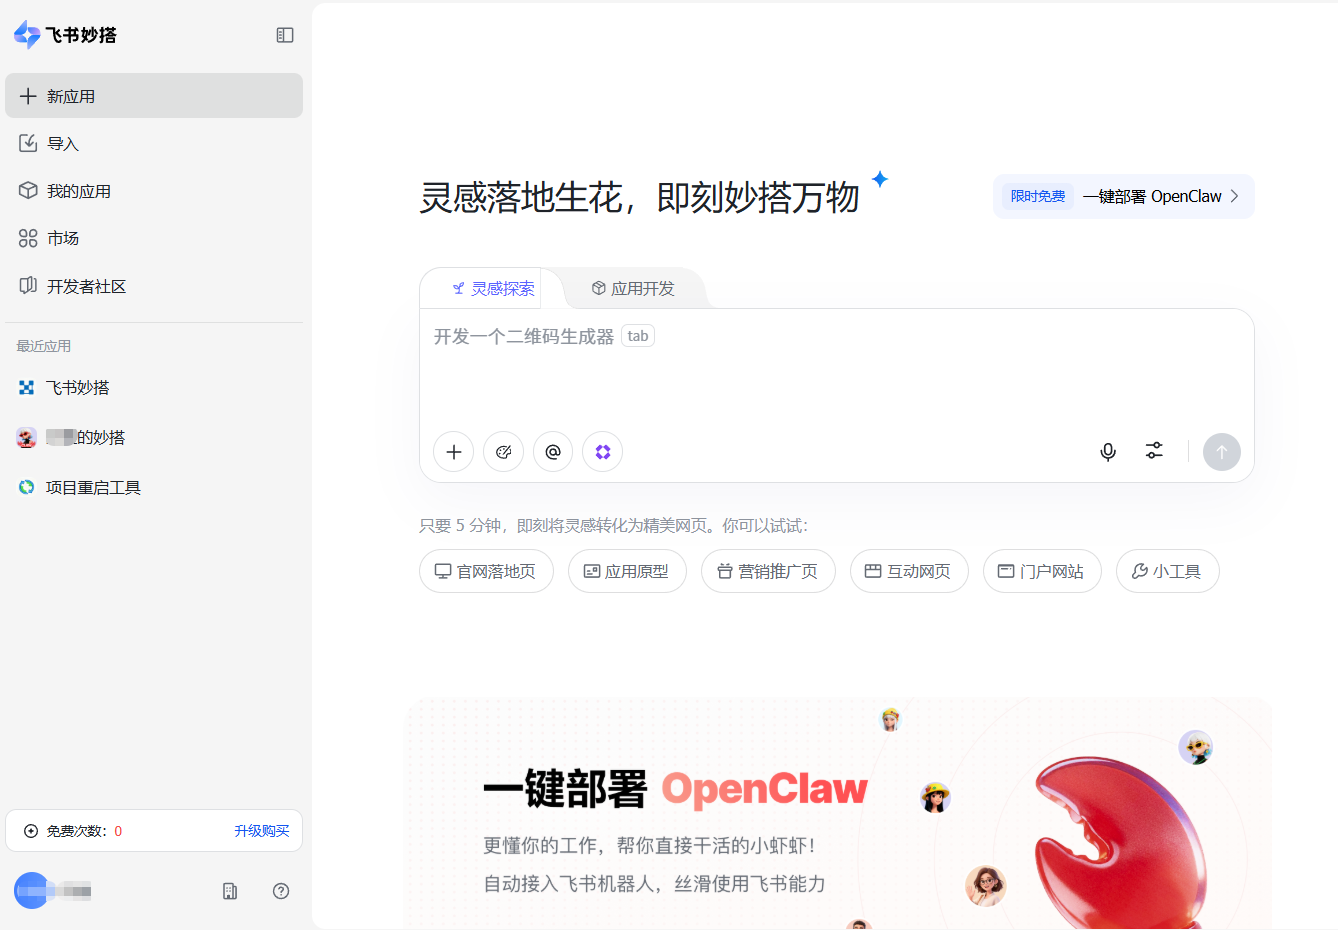The image size is (1338, 930).
Task: Click the organization building icon near the bottom
Action: [x=229, y=891]
